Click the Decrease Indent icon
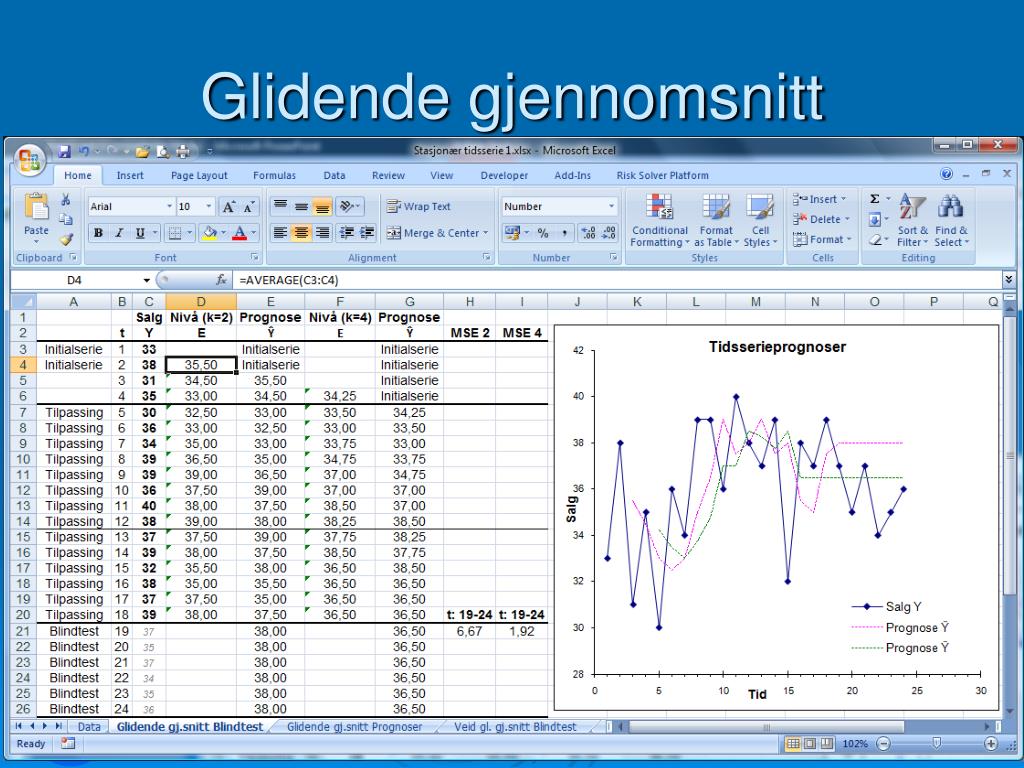Viewport: 1024px width, 768px height. coord(347,233)
